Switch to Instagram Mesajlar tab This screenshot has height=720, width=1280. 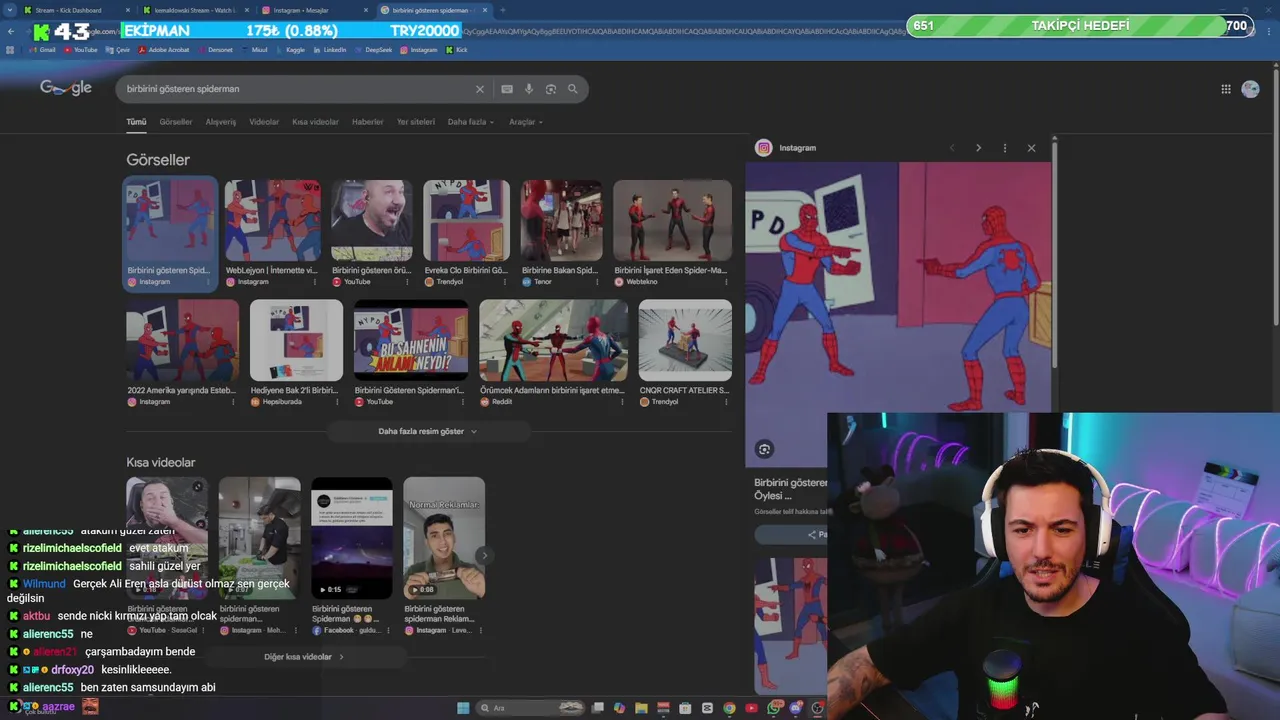(313, 10)
